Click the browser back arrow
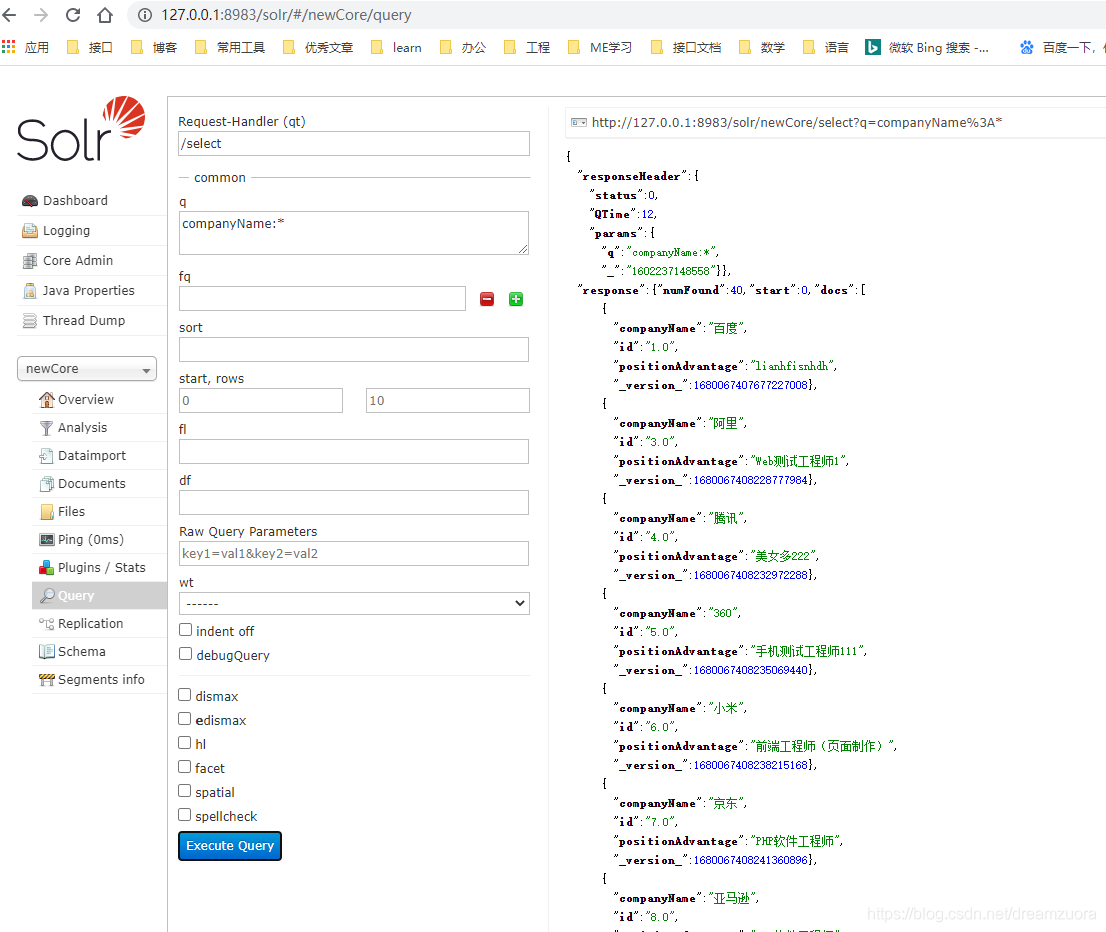The height and width of the screenshot is (932, 1106). tap(9, 15)
